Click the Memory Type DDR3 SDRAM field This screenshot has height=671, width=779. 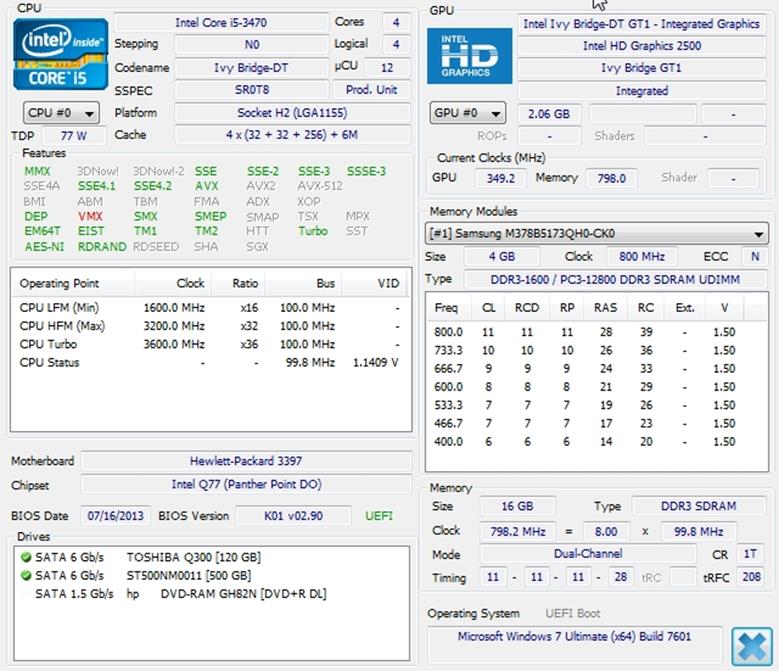[x=699, y=506]
